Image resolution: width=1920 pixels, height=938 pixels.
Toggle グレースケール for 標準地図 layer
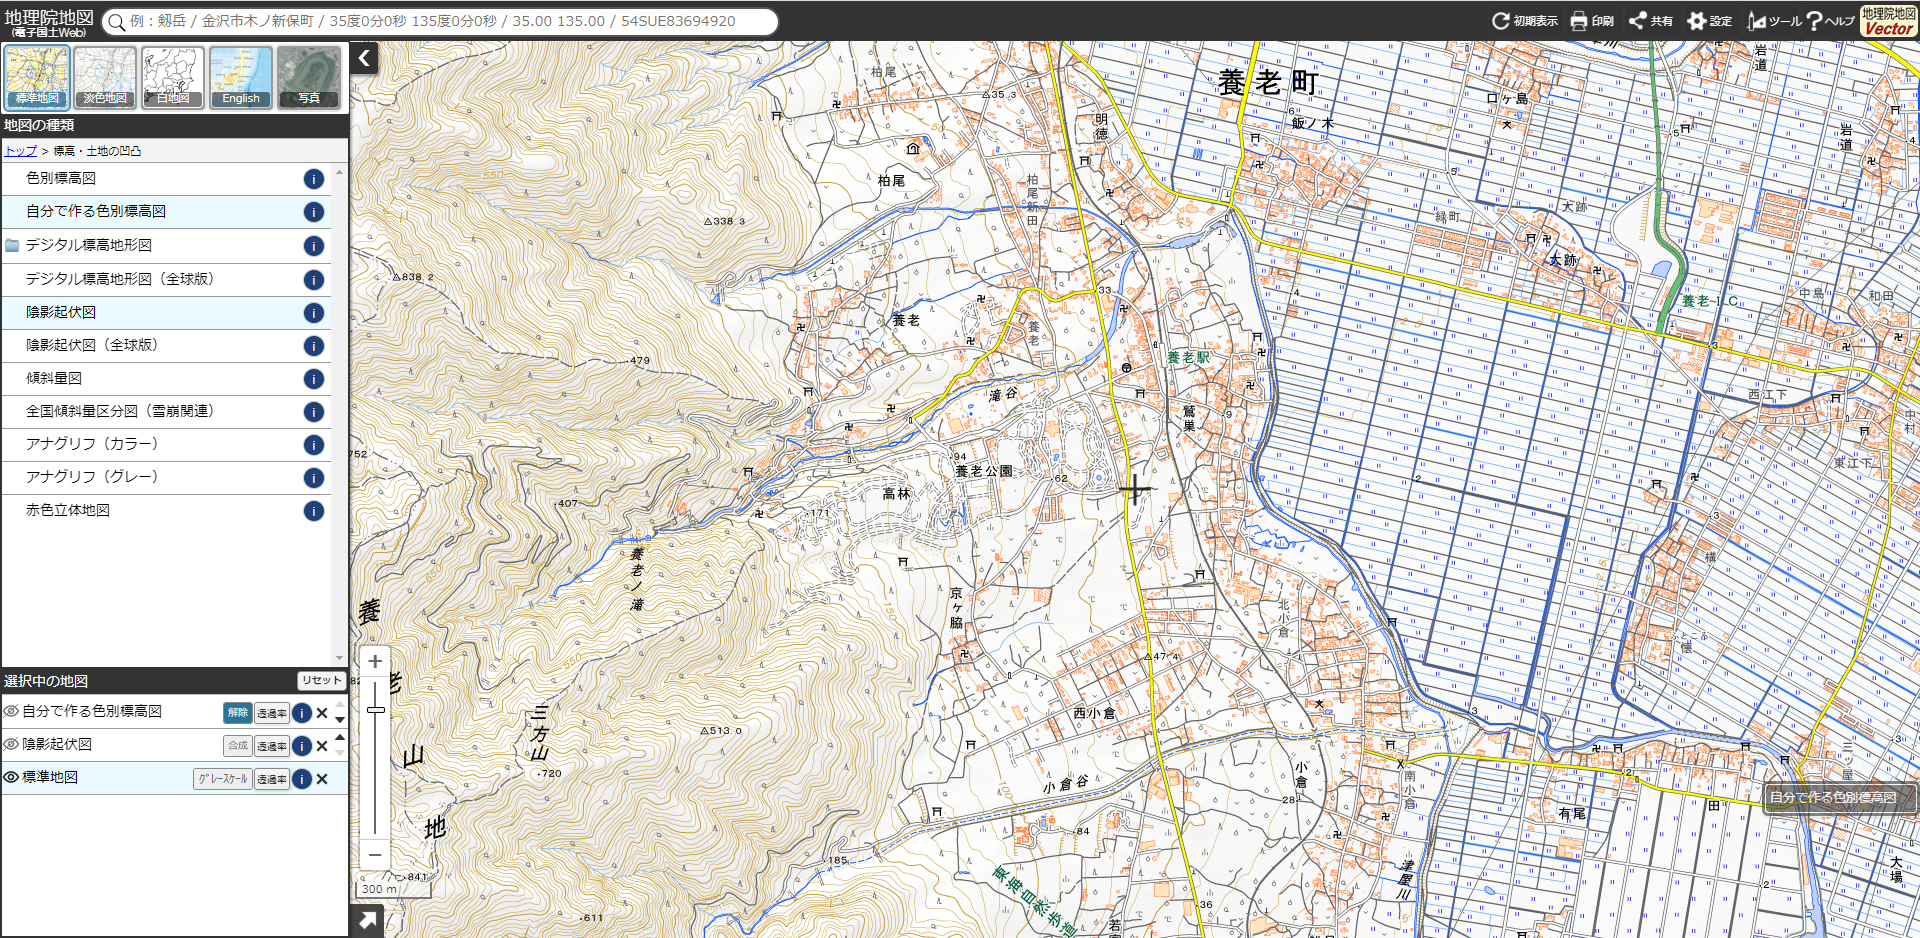pos(222,779)
